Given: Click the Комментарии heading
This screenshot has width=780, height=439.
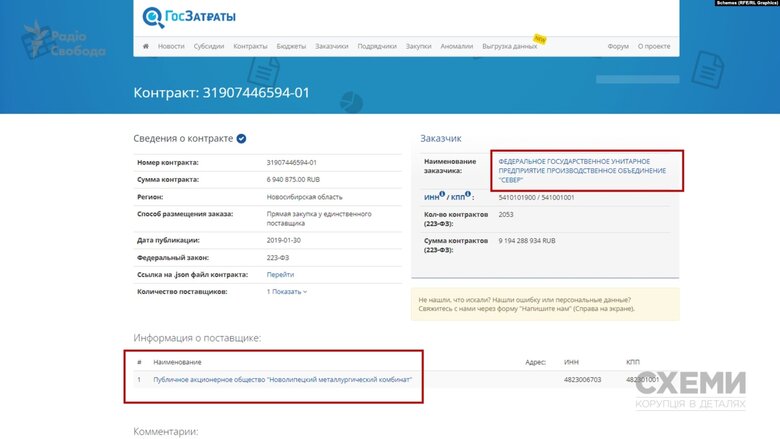Looking at the screenshot, I should [x=166, y=432].
